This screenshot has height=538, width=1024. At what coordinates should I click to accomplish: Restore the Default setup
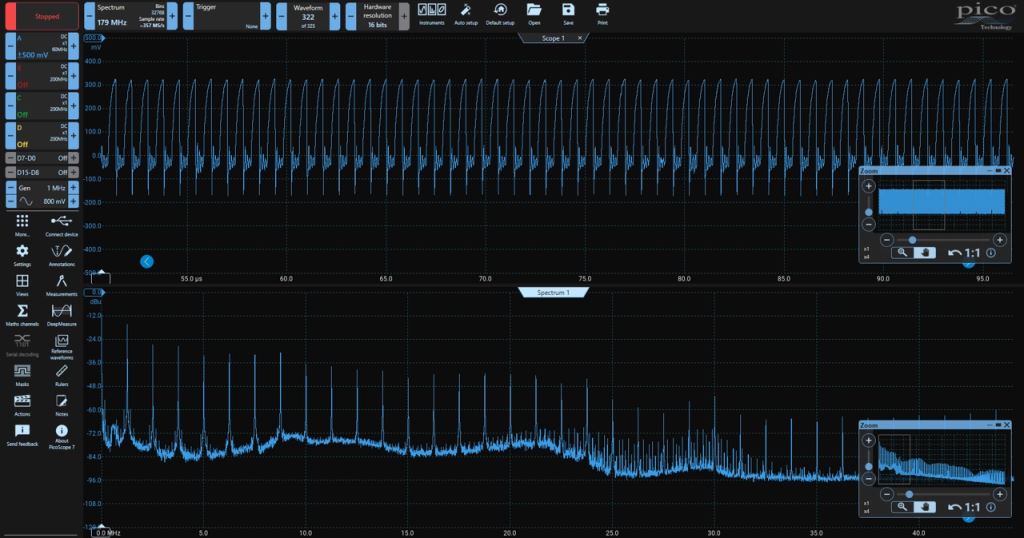(500, 14)
